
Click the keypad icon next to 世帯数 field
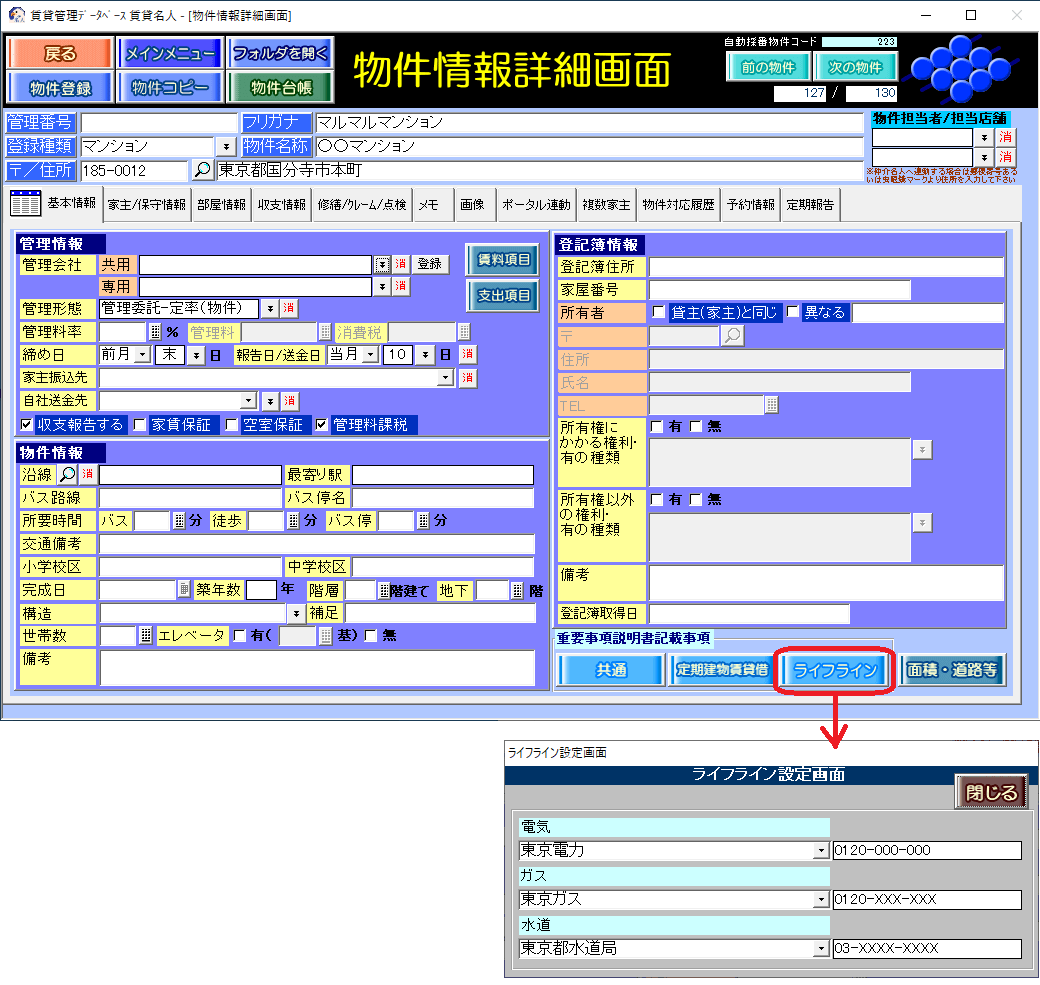pyautogui.click(x=145, y=635)
